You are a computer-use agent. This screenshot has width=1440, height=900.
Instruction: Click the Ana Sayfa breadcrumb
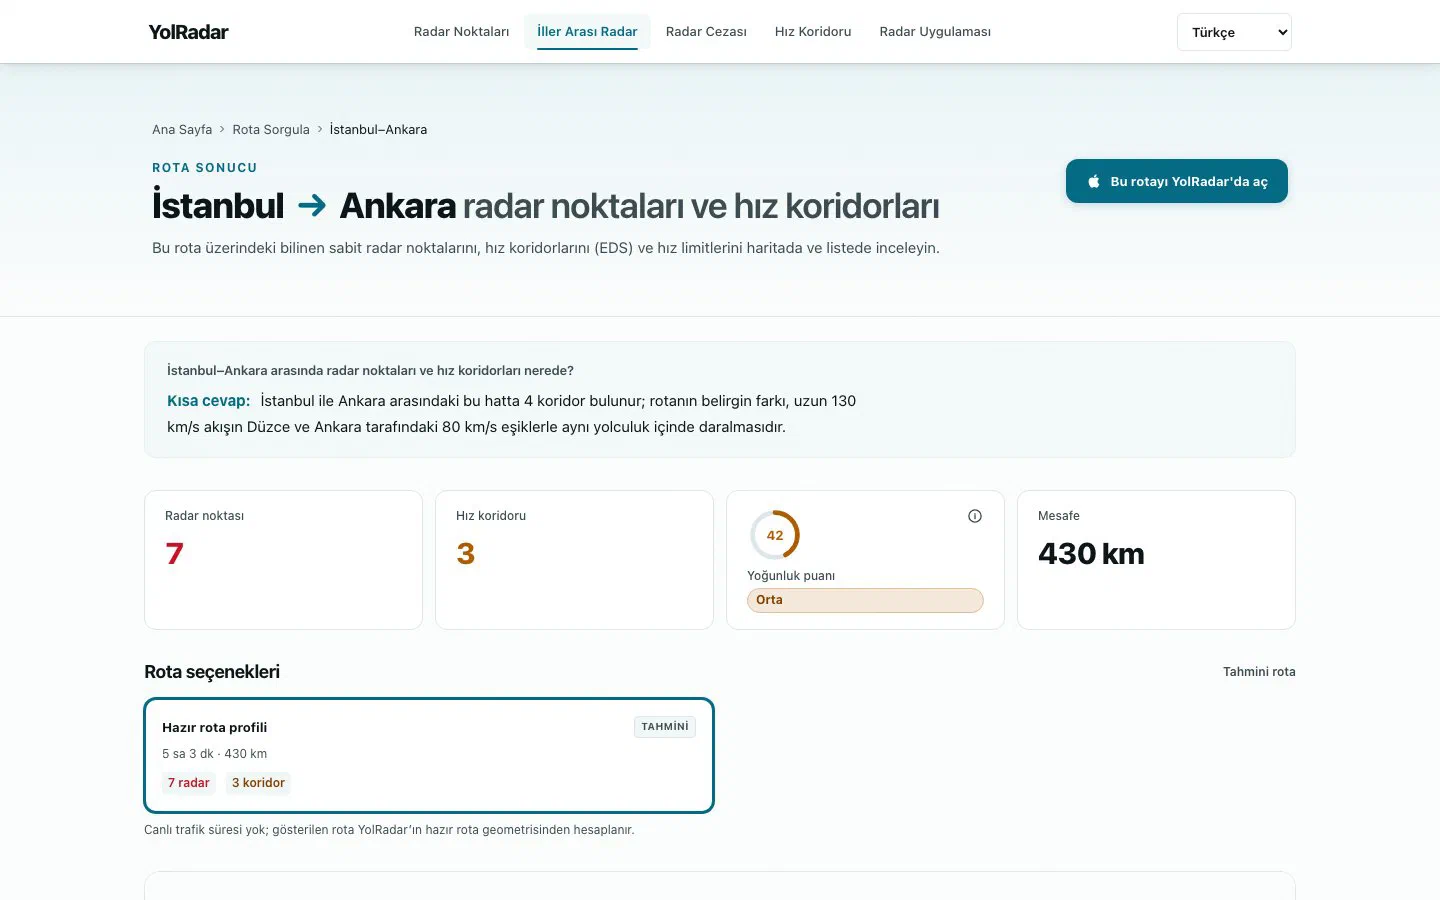point(182,130)
